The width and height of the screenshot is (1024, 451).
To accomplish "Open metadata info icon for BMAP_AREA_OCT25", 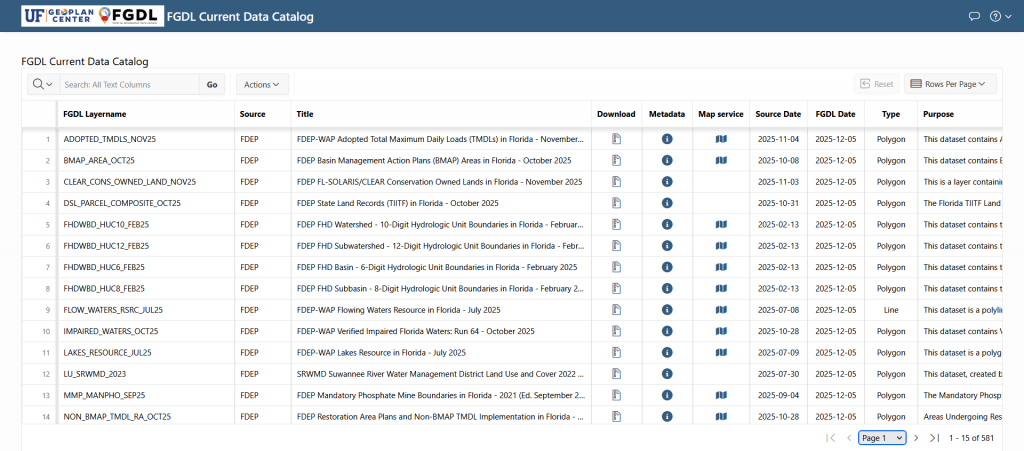I will (666, 160).
